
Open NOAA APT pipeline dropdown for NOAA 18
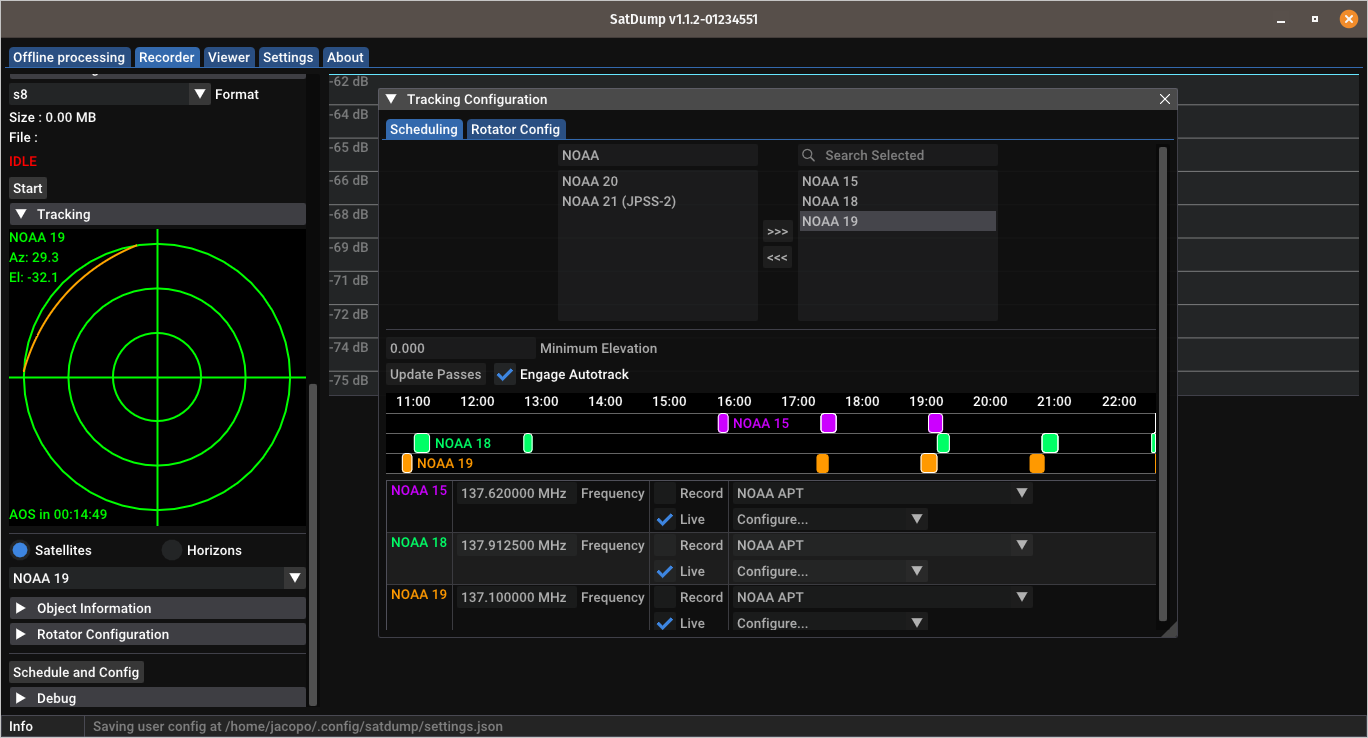[882, 545]
